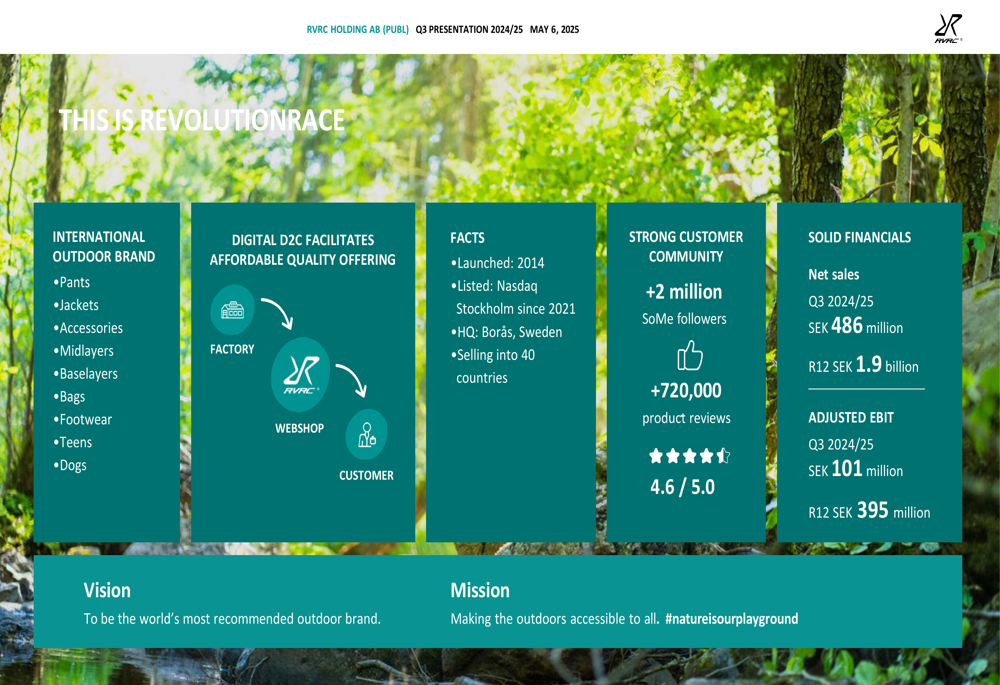Viewport: 1000px width, 685px height.
Task: Click the 'MAY 6, 2025' date
Action: [x=554, y=29]
